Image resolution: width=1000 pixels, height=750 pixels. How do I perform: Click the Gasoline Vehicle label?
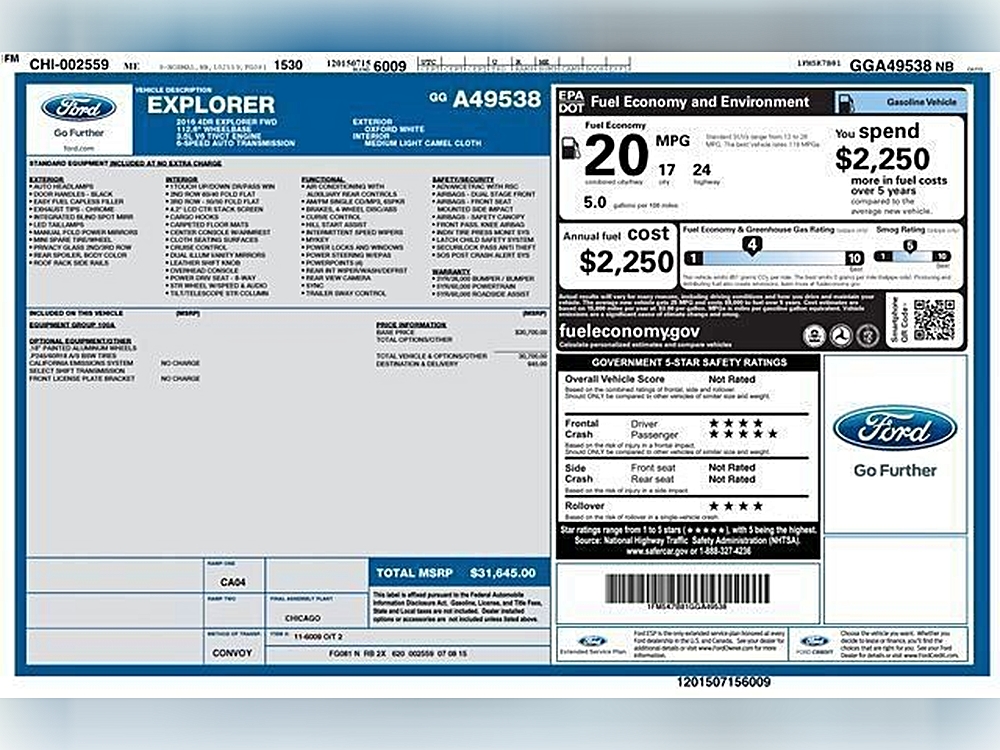(x=921, y=102)
